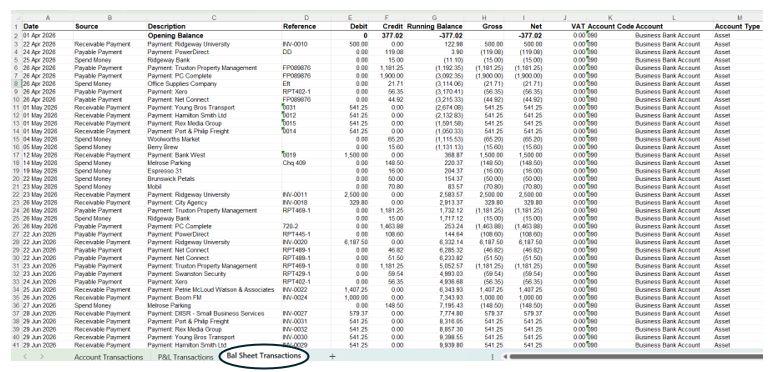Add a new sheet with the plus icon
774x372 pixels.
pos(332,356)
